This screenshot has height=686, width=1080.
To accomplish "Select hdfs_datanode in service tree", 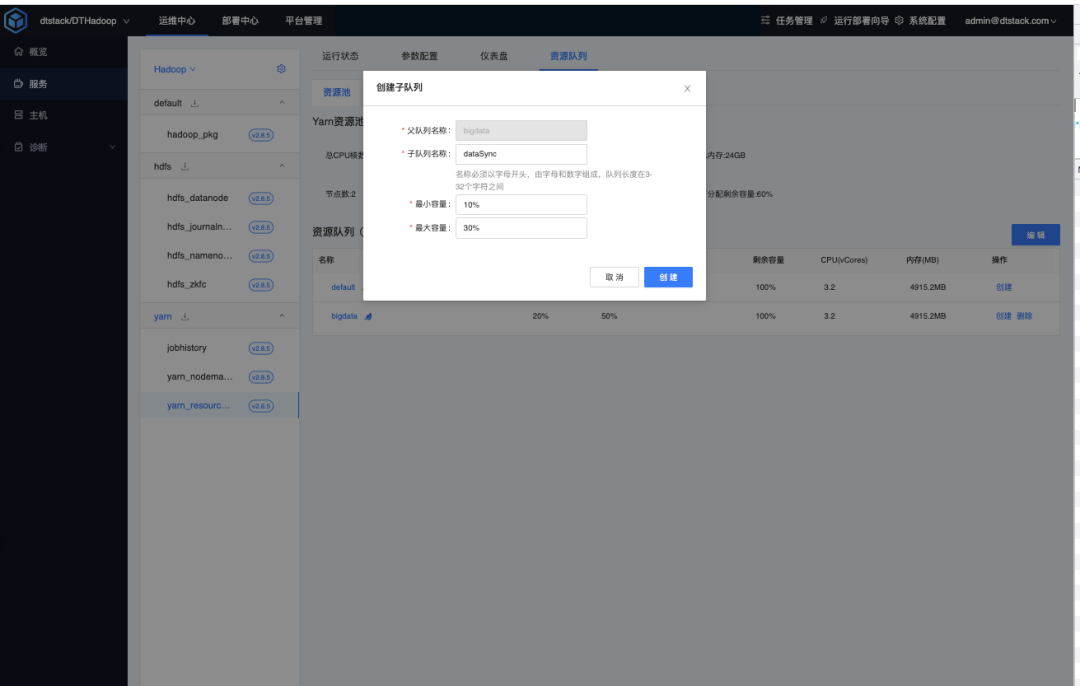I will 198,198.
